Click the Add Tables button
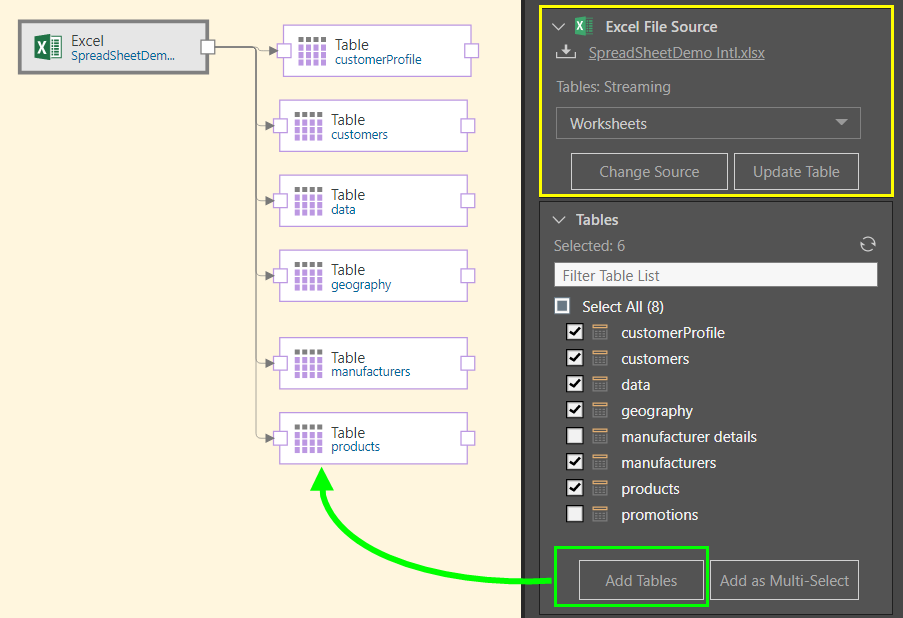The height and width of the screenshot is (618, 903). 641,580
